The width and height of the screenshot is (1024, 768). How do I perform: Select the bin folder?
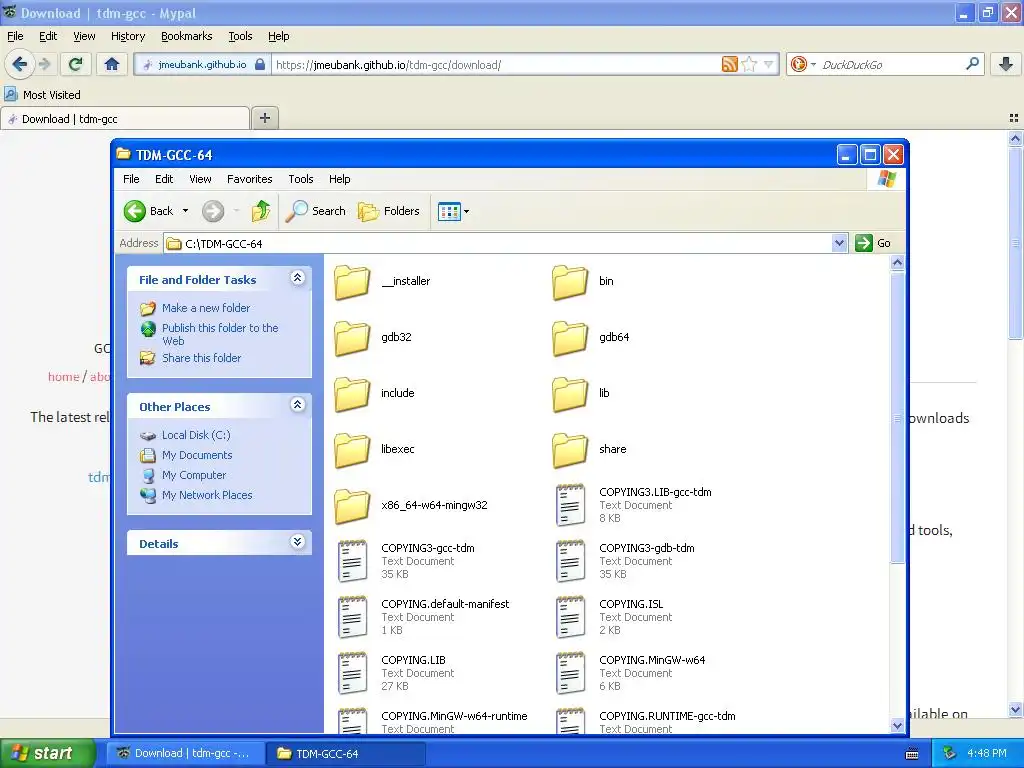click(x=583, y=281)
